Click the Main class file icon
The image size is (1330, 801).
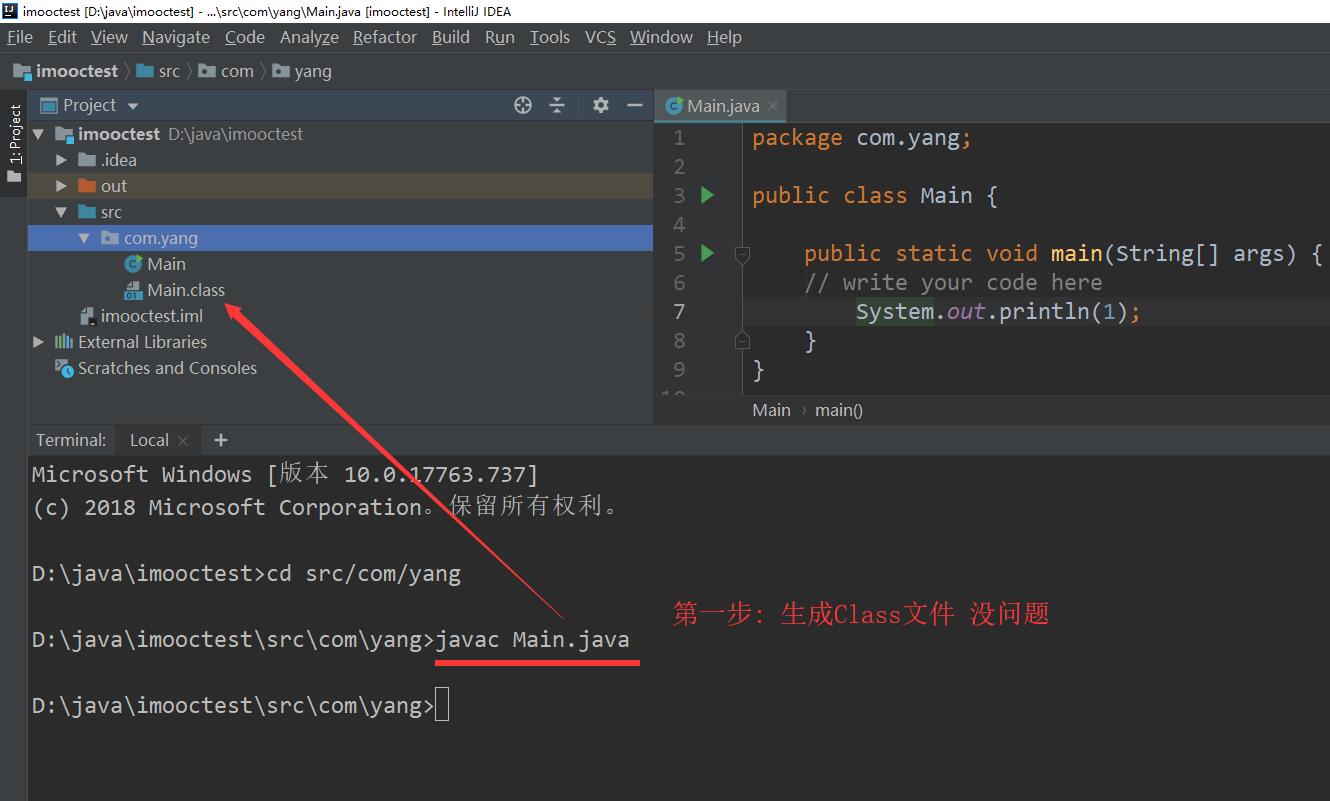point(133,264)
